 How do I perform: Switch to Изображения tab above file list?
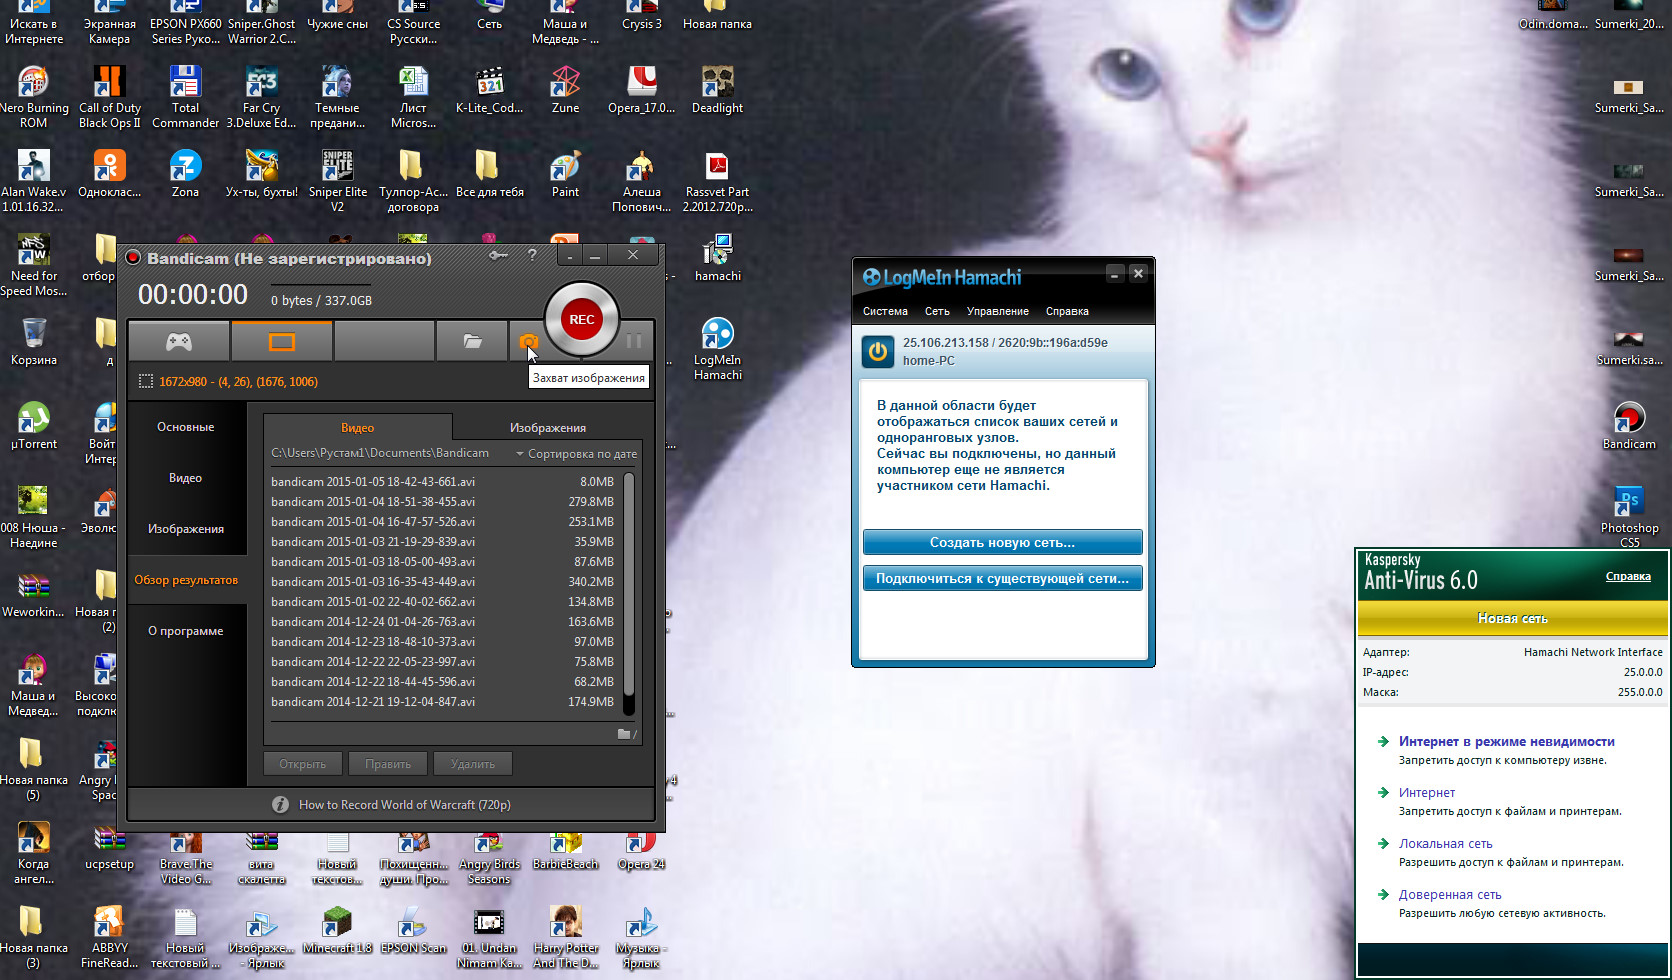[x=548, y=427]
